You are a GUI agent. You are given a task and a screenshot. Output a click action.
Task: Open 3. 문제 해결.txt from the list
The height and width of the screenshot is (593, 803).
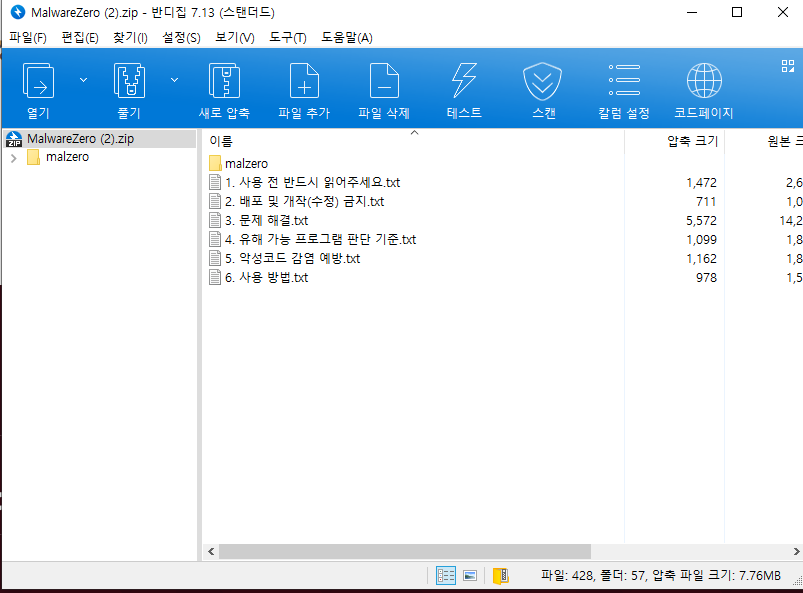click(266, 220)
